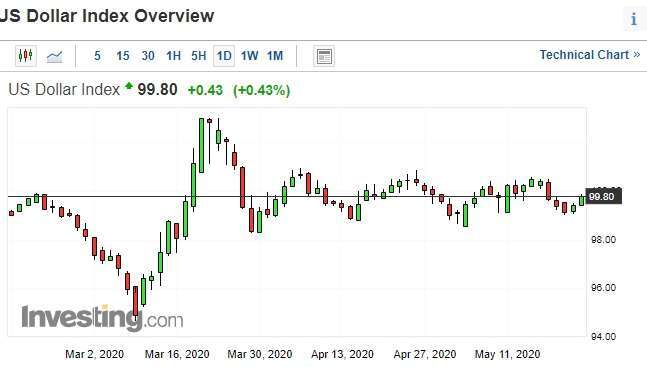Click the green up-arrow beside US Dollar Index
Viewport: 647px width, 367px height.
click(129, 85)
